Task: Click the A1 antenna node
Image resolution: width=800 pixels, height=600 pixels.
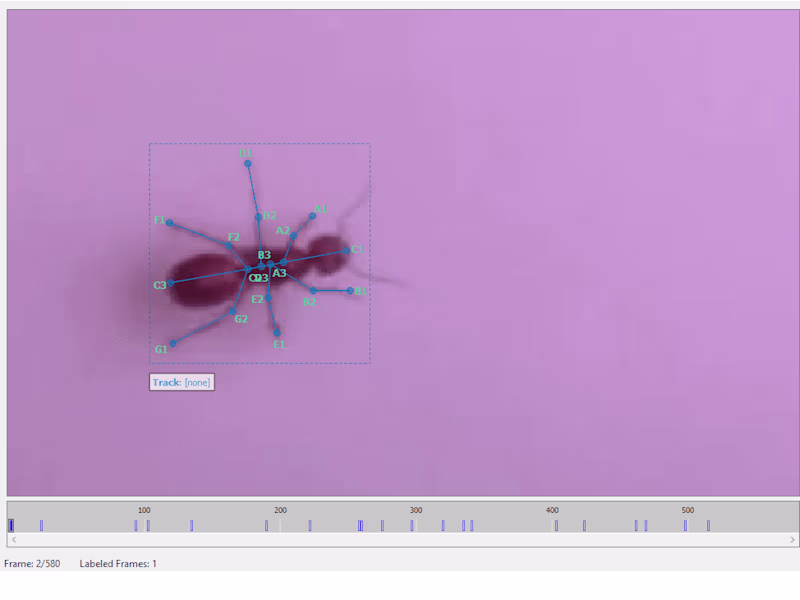Action: [x=312, y=216]
